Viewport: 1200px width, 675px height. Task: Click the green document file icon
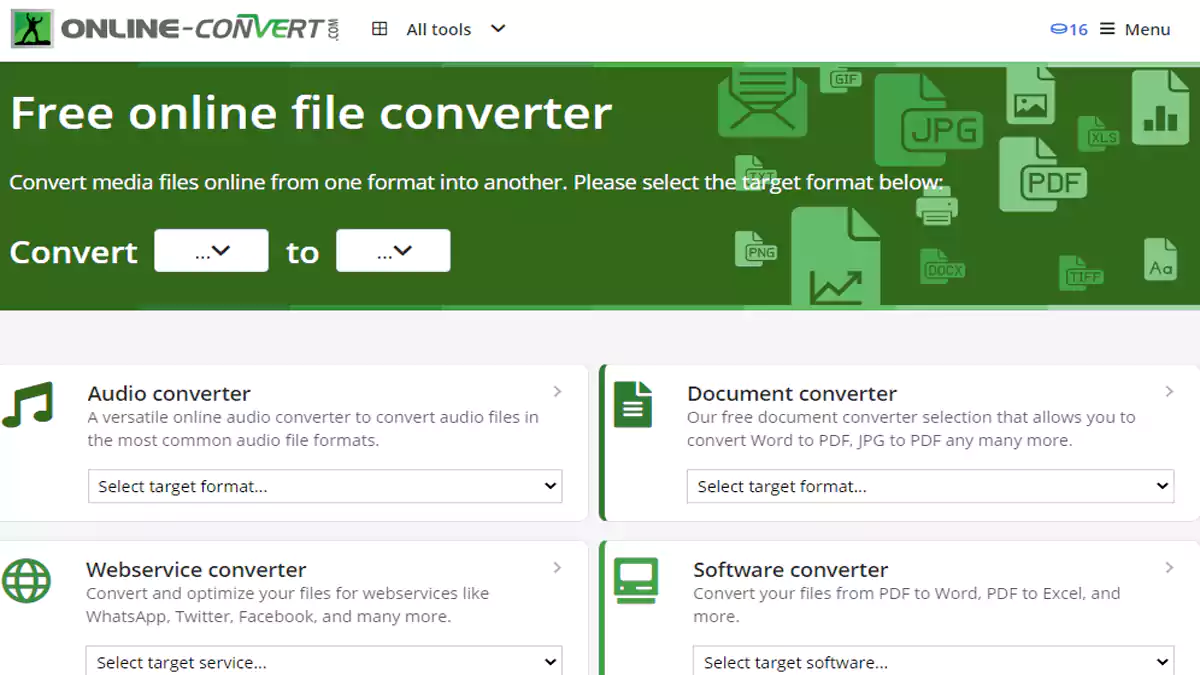click(632, 405)
